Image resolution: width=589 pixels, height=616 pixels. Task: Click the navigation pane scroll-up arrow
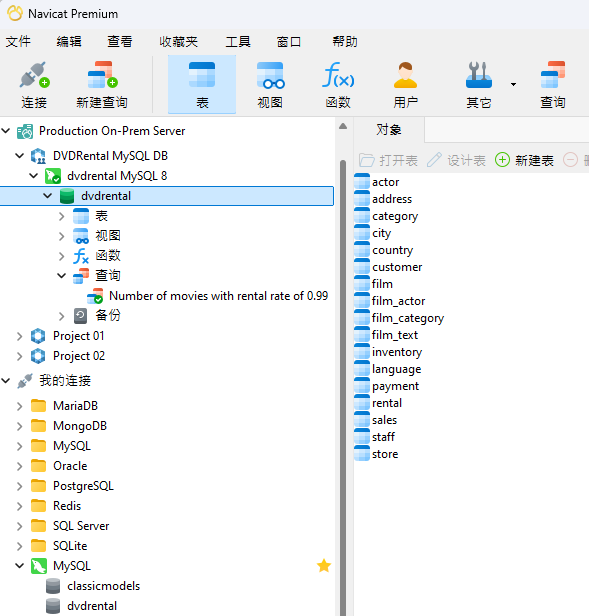click(343, 126)
